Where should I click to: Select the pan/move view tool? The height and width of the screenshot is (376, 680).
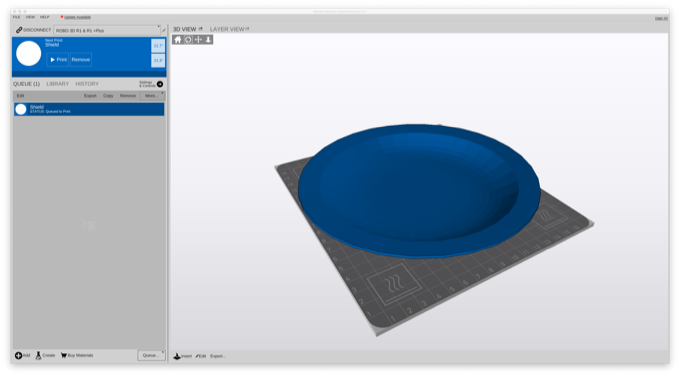pos(198,40)
